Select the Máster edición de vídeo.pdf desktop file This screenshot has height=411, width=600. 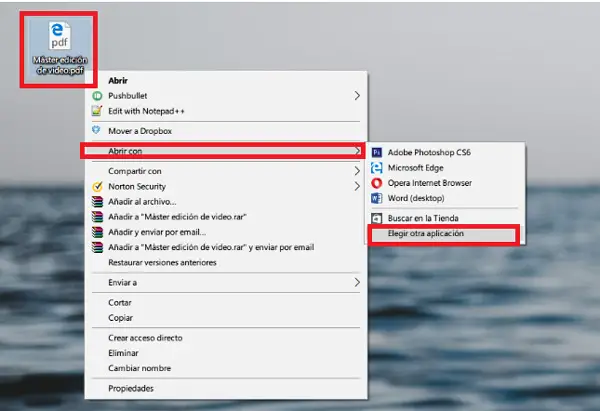[61, 50]
